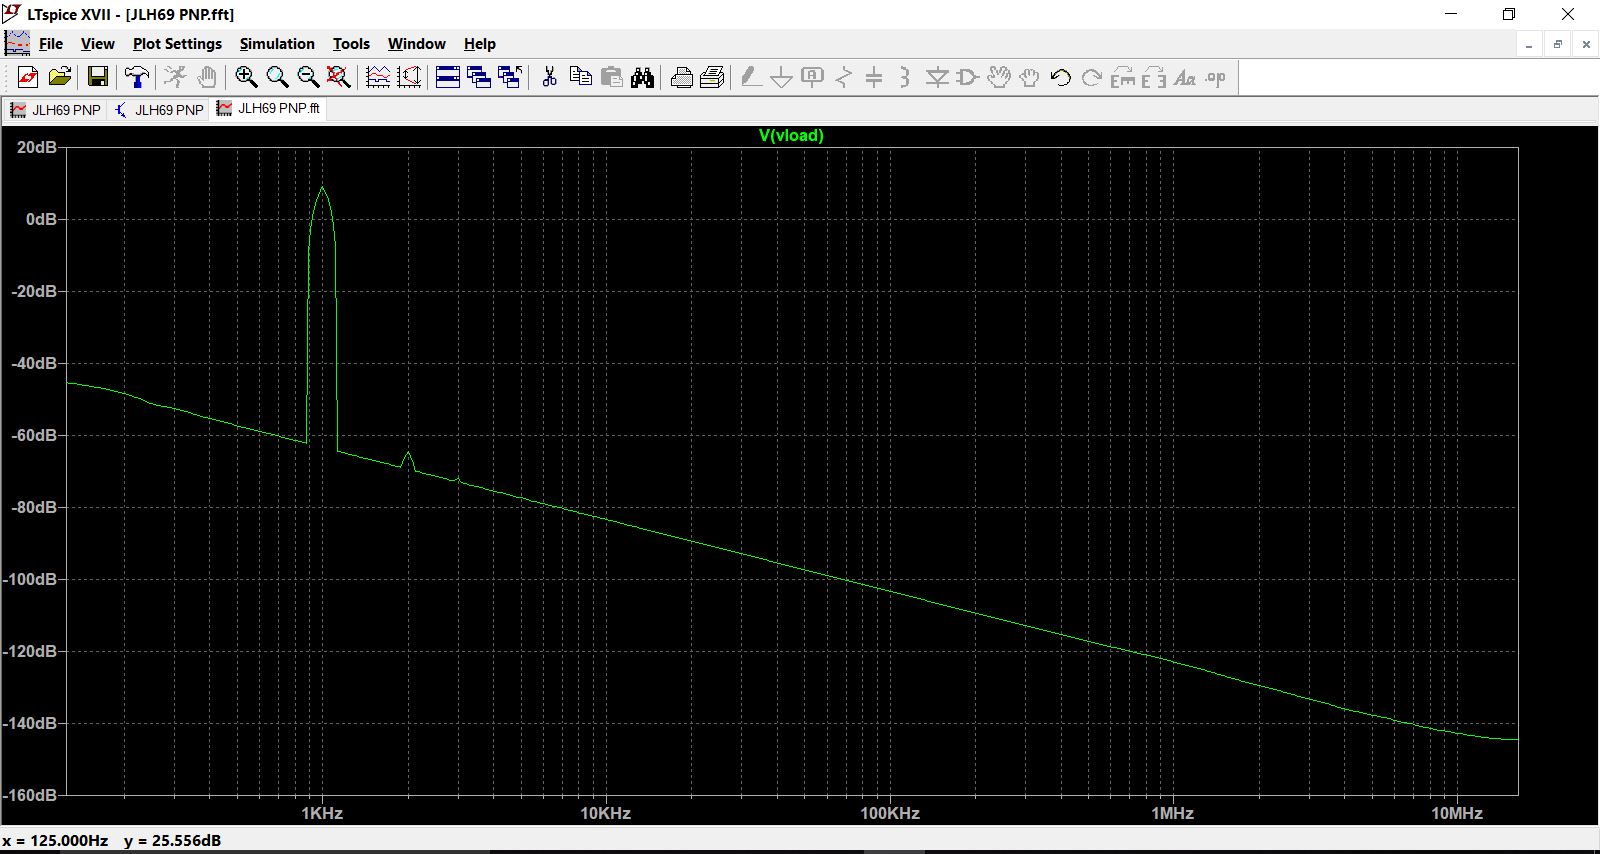
Task: Open the View menu
Action: [98, 44]
